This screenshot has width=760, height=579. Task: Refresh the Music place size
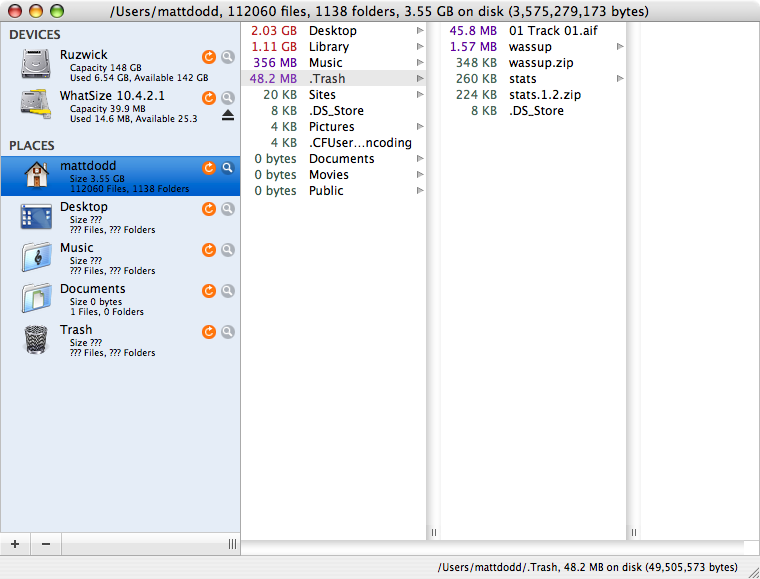coord(208,250)
